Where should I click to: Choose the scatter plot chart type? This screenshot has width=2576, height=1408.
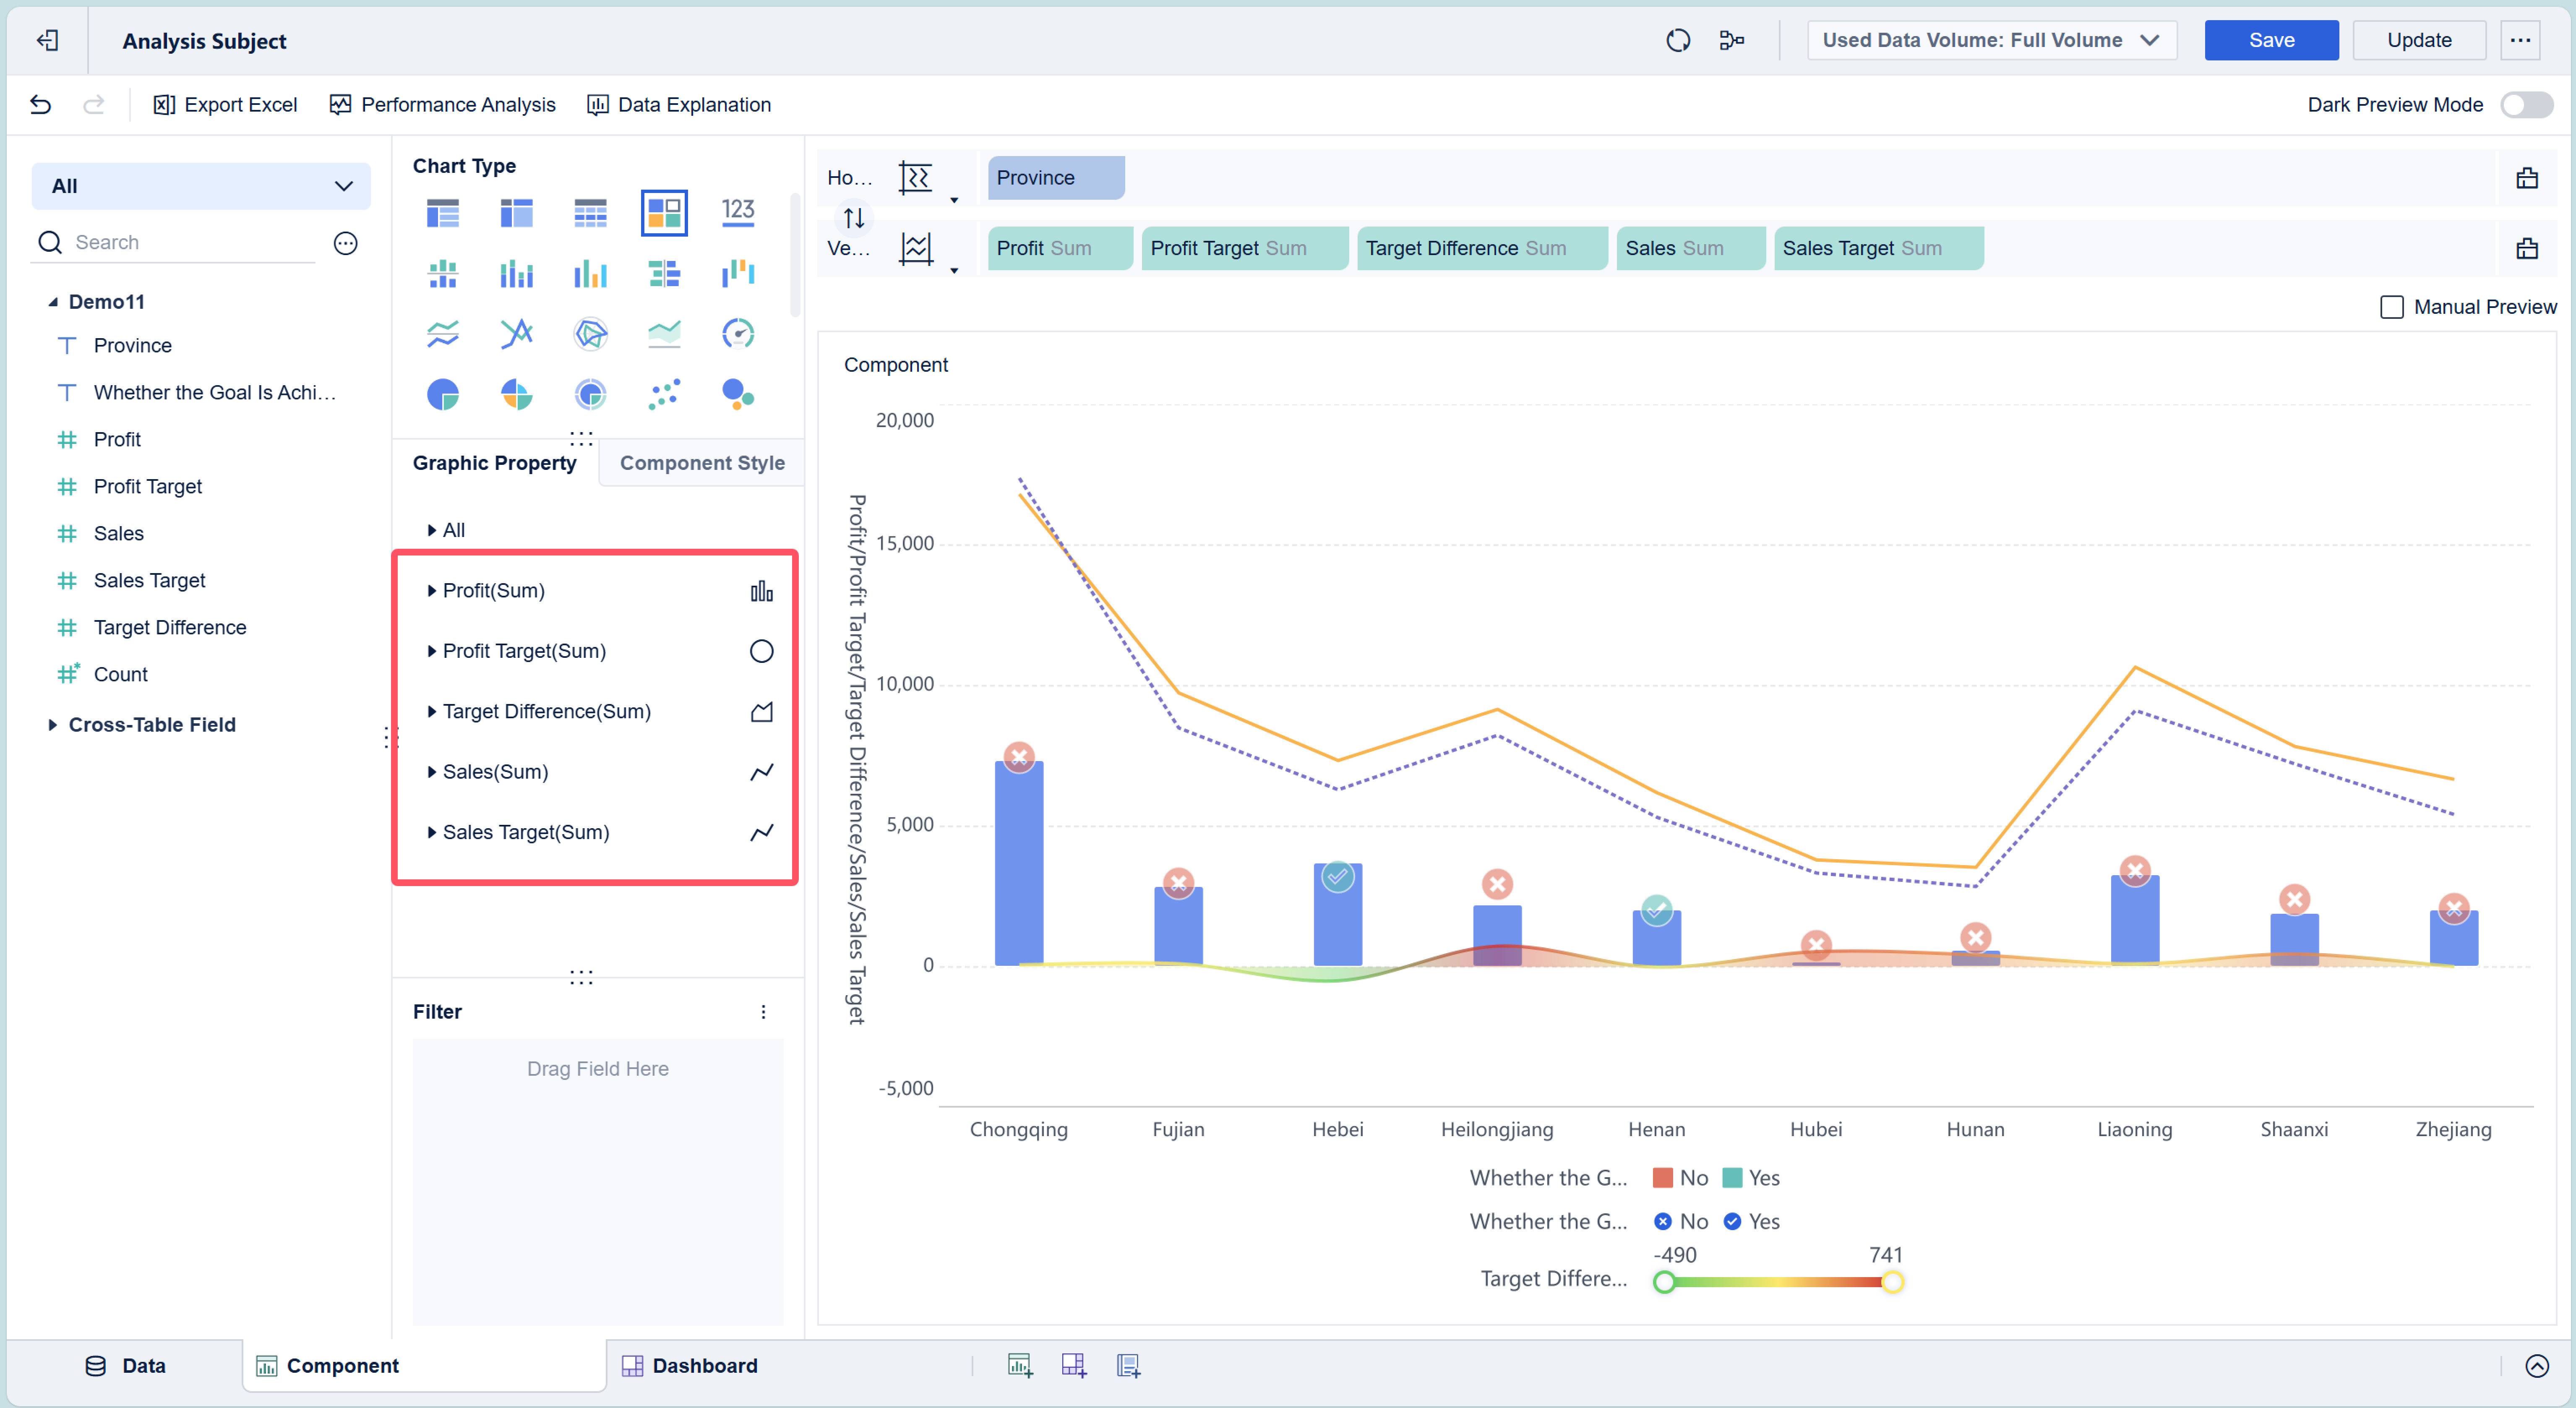click(664, 394)
